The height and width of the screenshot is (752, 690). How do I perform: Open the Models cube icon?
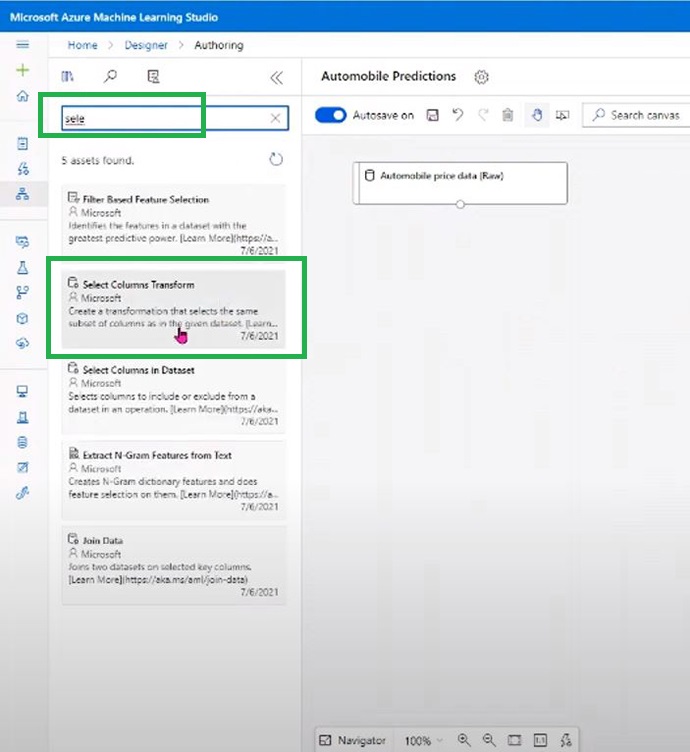click(x=23, y=318)
